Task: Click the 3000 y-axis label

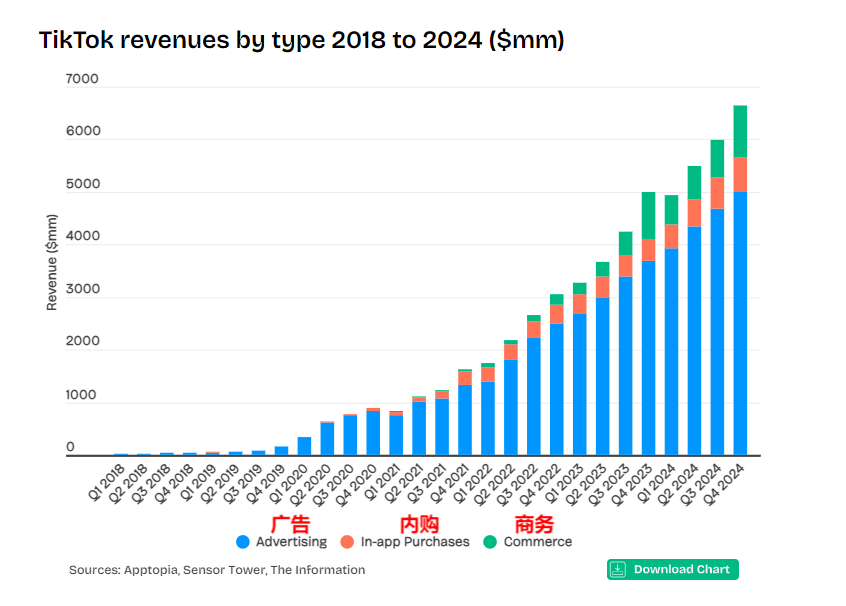Action: 83,289
